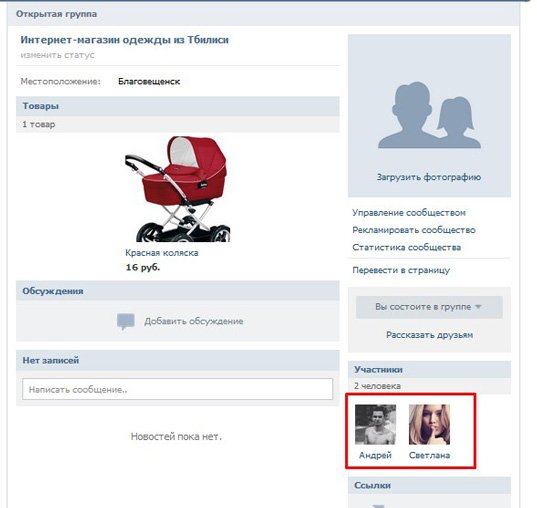The height and width of the screenshot is (508, 537).
Task: Click 'Добавить обсуждение' link
Action: pos(193,321)
